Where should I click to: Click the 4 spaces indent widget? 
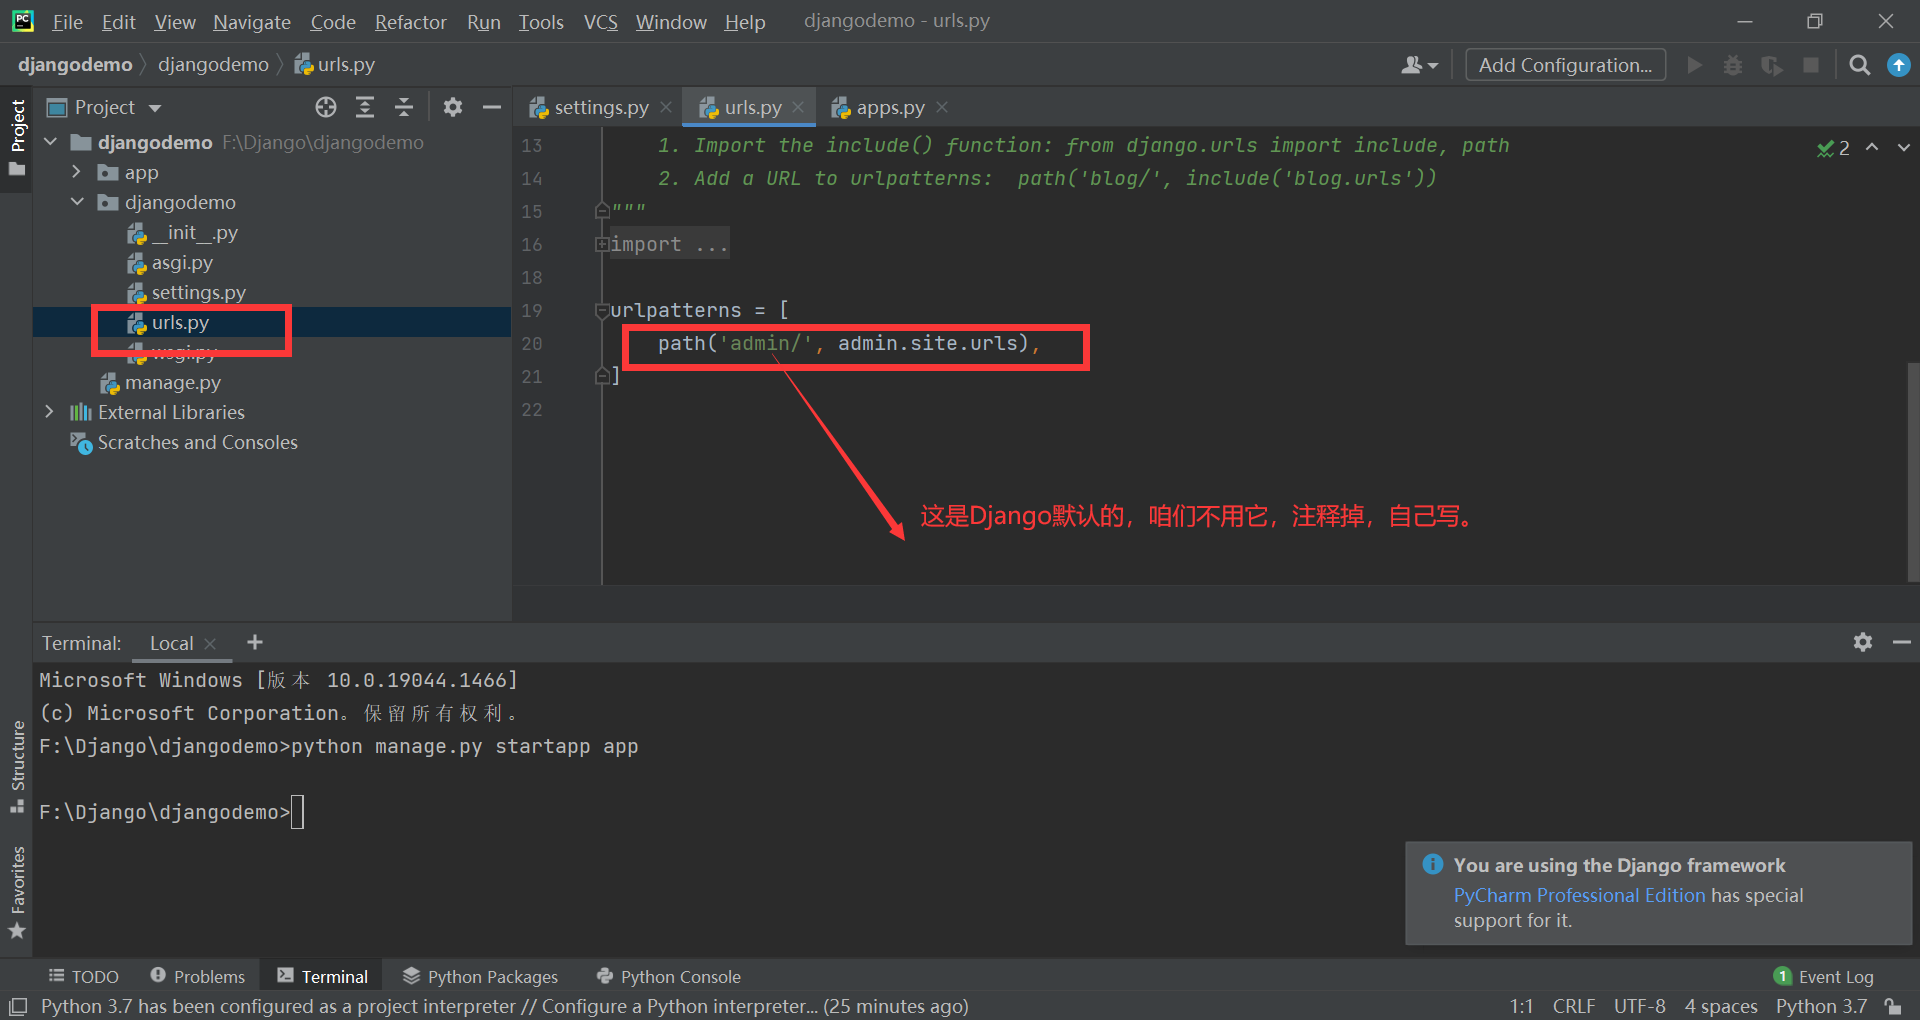pyautogui.click(x=1720, y=1006)
